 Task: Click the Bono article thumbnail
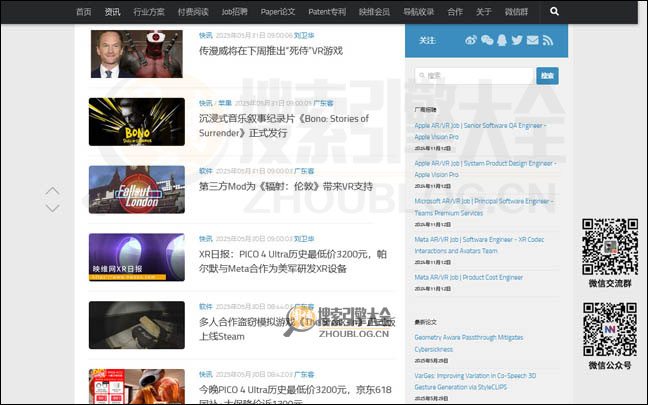point(137,122)
